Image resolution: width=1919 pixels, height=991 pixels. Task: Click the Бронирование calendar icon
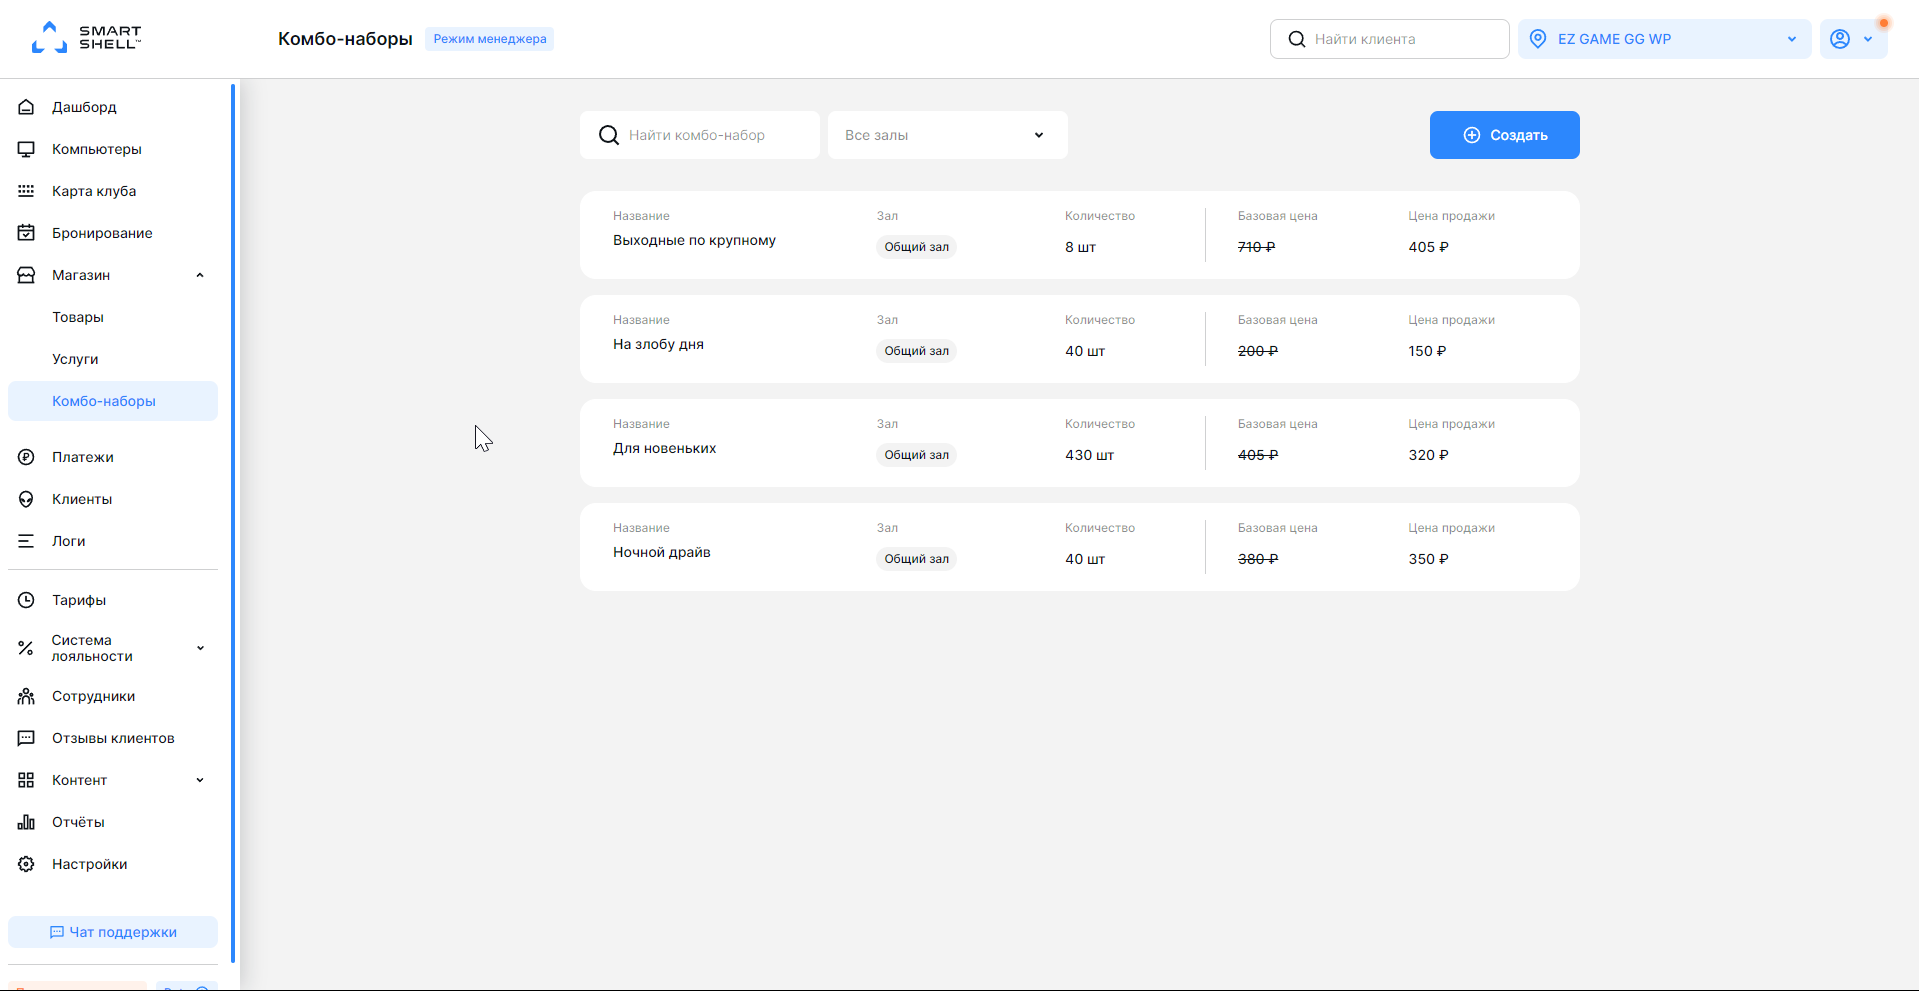[x=26, y=233]
